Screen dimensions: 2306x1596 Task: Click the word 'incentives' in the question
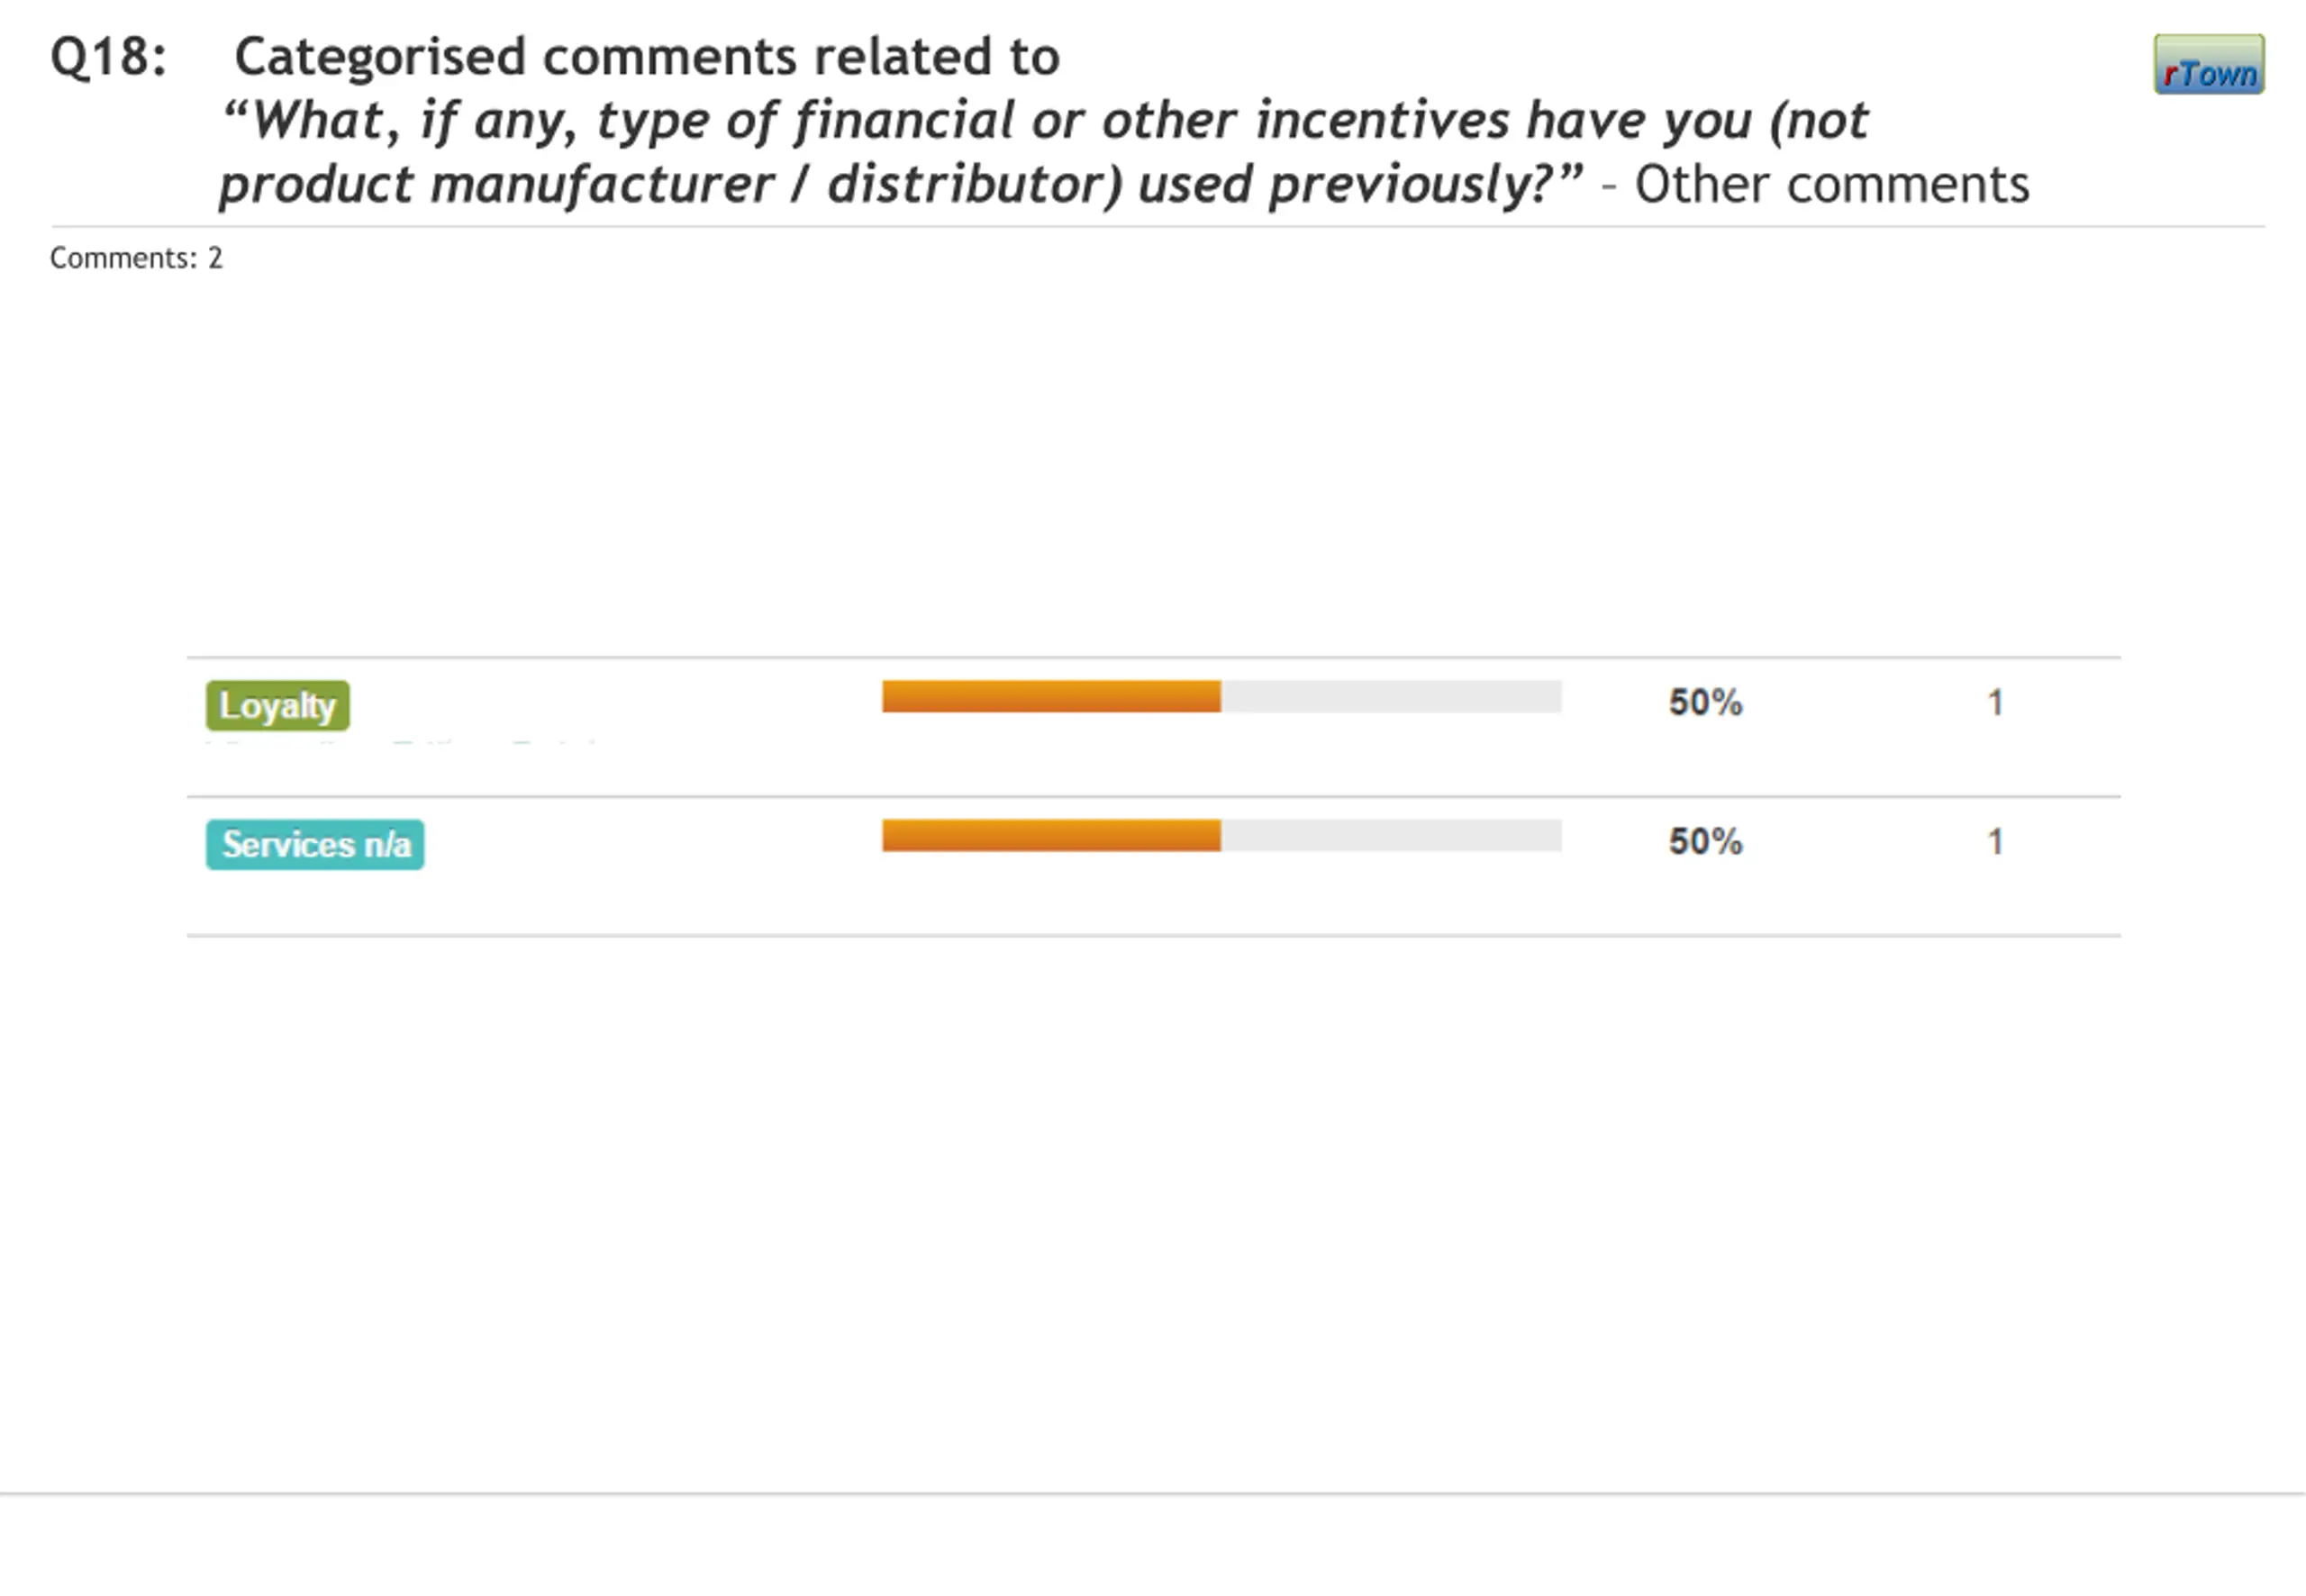click(1382, 121)
